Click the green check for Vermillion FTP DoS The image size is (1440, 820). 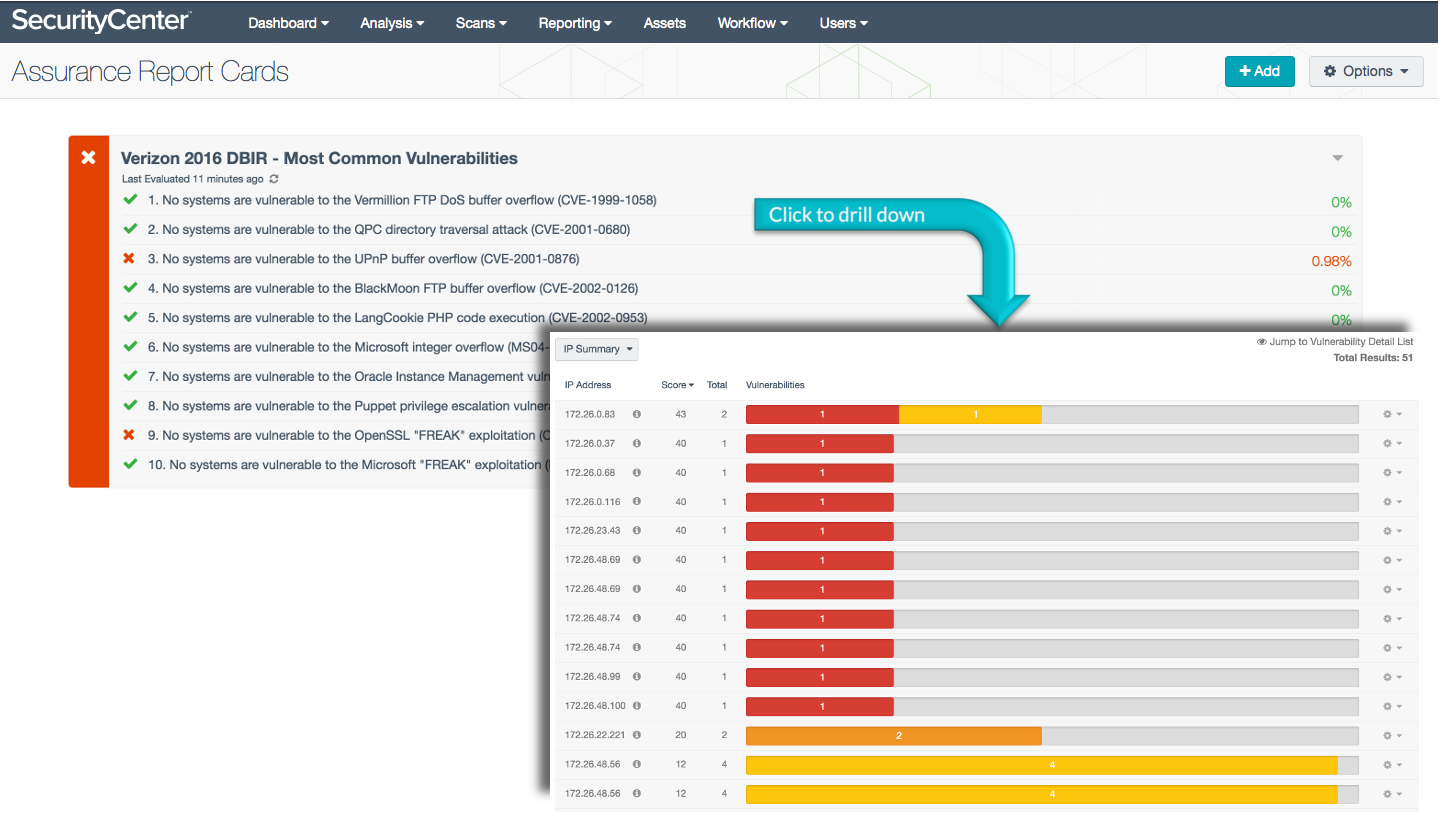pos(130,200)
